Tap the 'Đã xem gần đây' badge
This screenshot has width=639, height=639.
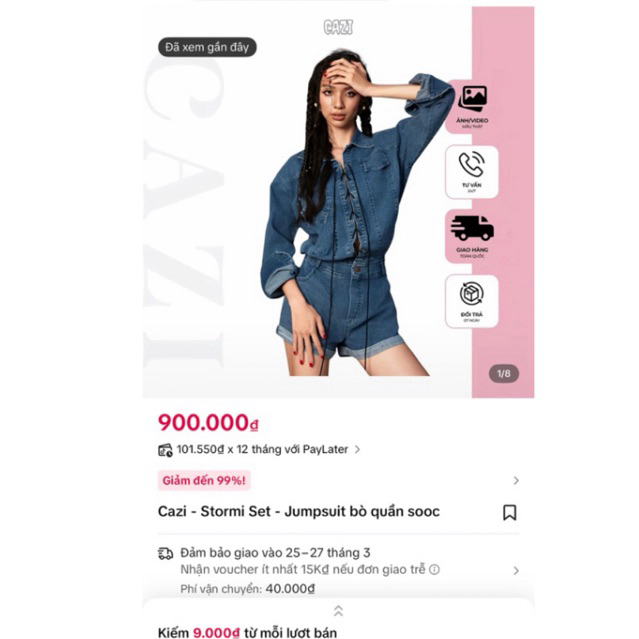click(x=207, y=47)
